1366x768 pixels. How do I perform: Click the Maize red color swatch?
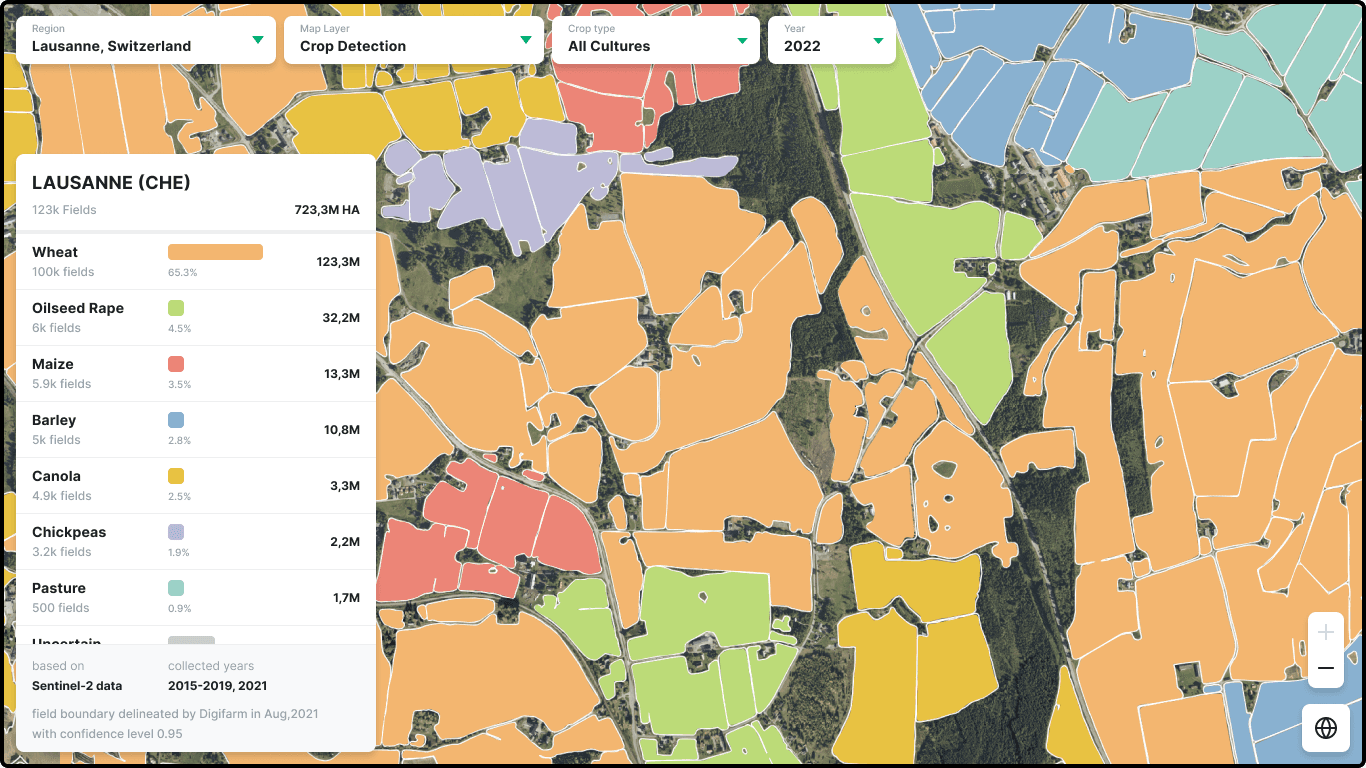point(176,364)
